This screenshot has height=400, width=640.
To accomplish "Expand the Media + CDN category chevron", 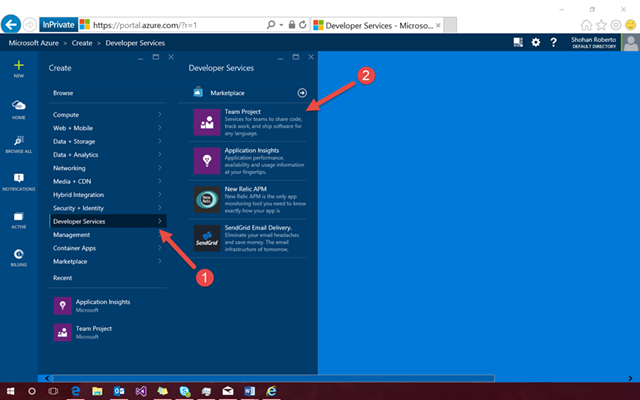I will click(160, 181).
